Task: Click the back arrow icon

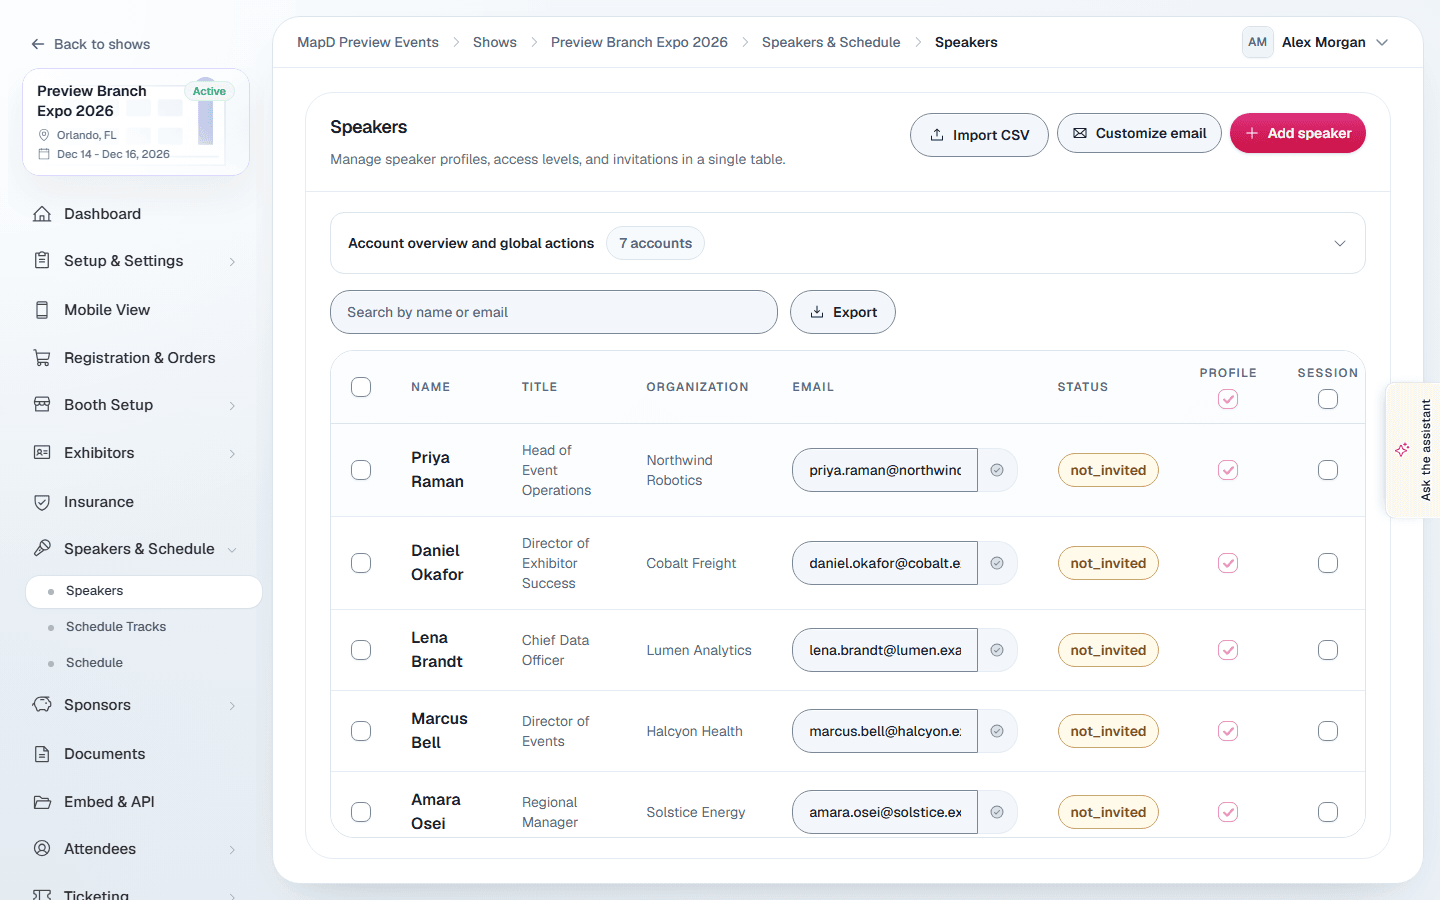Action: [38, 44]
